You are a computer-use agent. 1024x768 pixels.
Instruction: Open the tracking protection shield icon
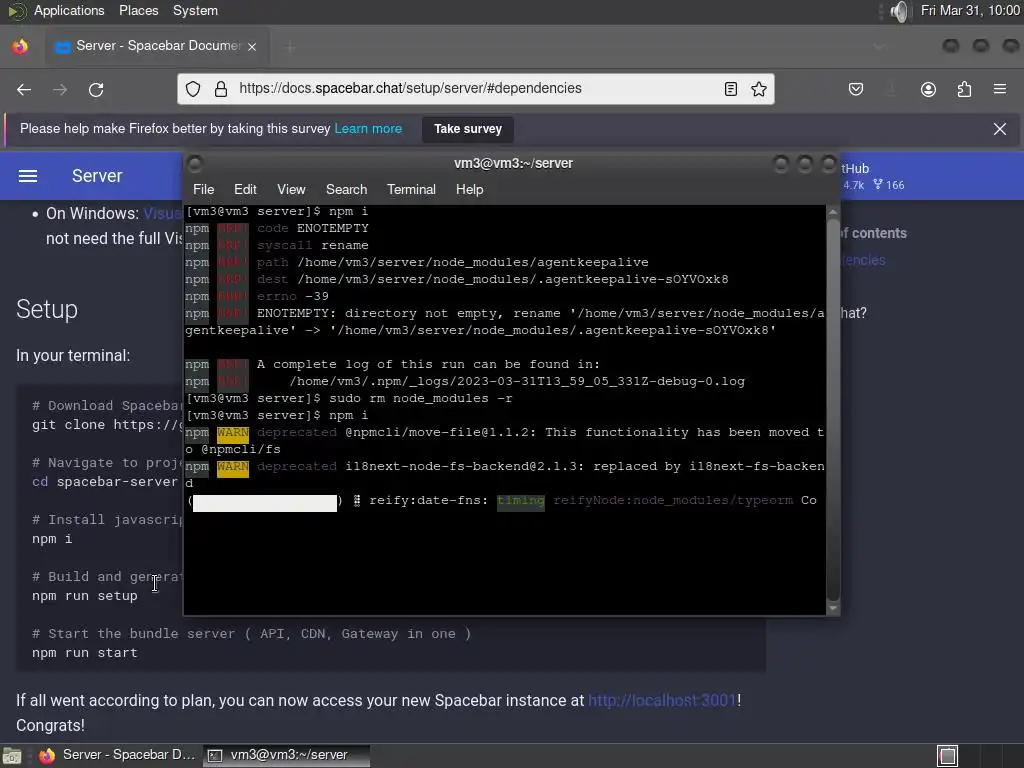193,89
